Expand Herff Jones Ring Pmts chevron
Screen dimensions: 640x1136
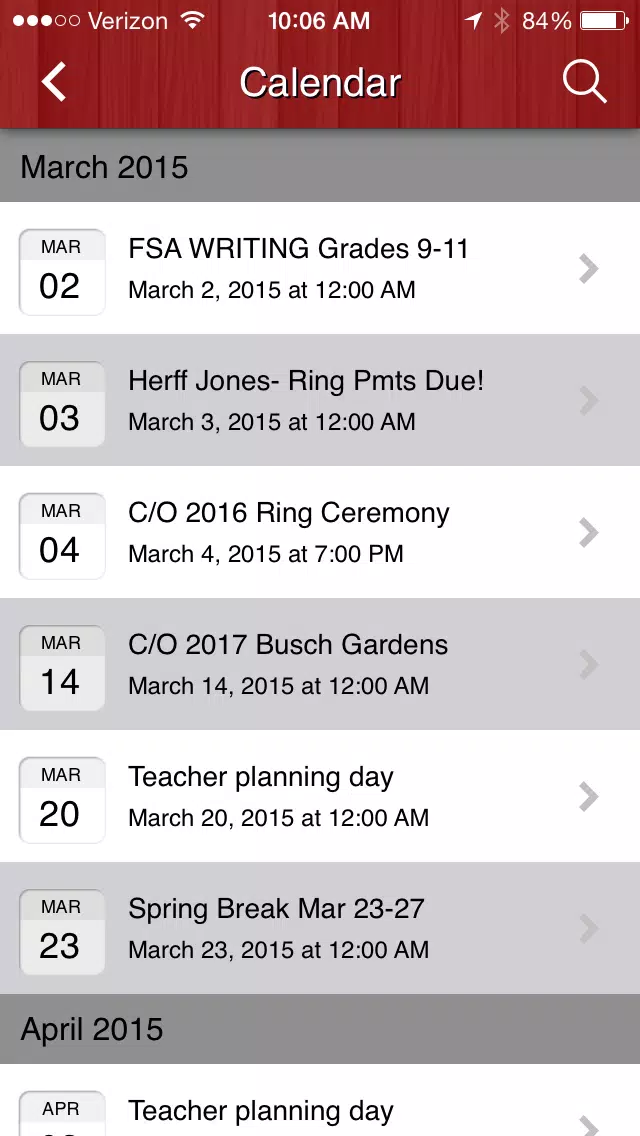coord(589,401)
